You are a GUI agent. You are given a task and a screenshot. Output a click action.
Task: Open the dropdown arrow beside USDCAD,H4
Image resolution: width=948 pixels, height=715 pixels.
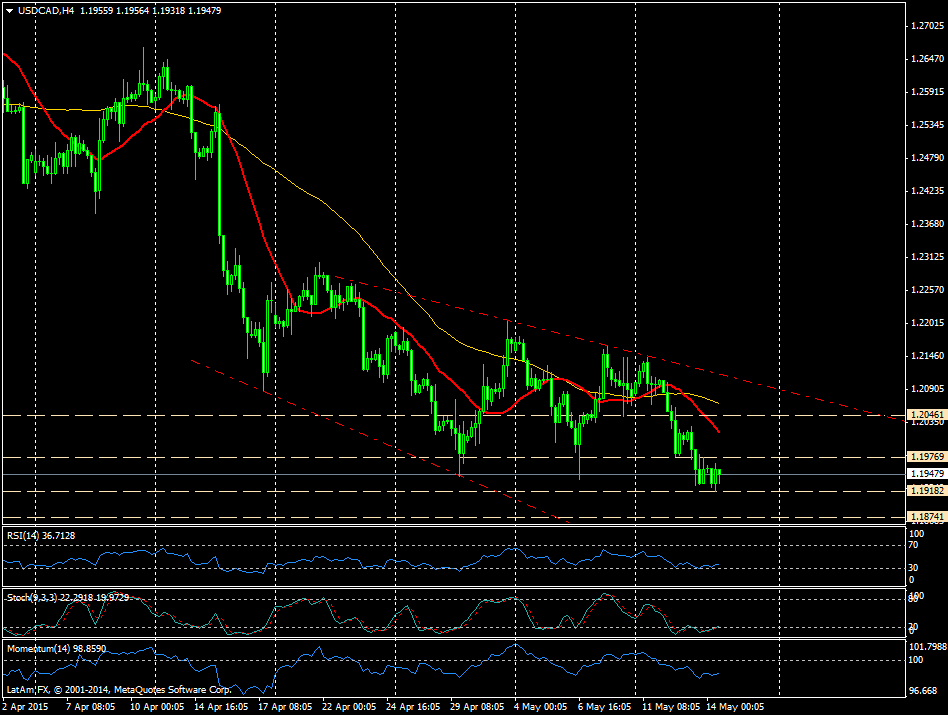[9, 12]
